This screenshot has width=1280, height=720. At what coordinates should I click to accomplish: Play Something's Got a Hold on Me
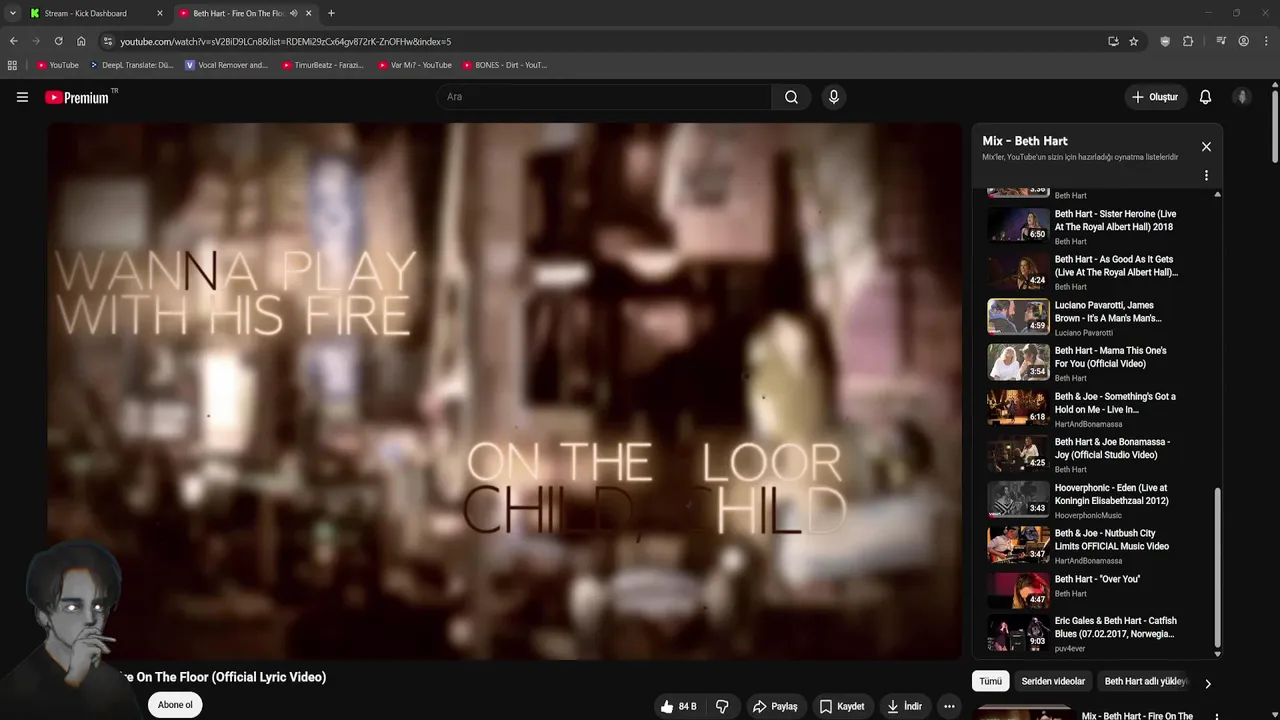(x=1095, y=408)
